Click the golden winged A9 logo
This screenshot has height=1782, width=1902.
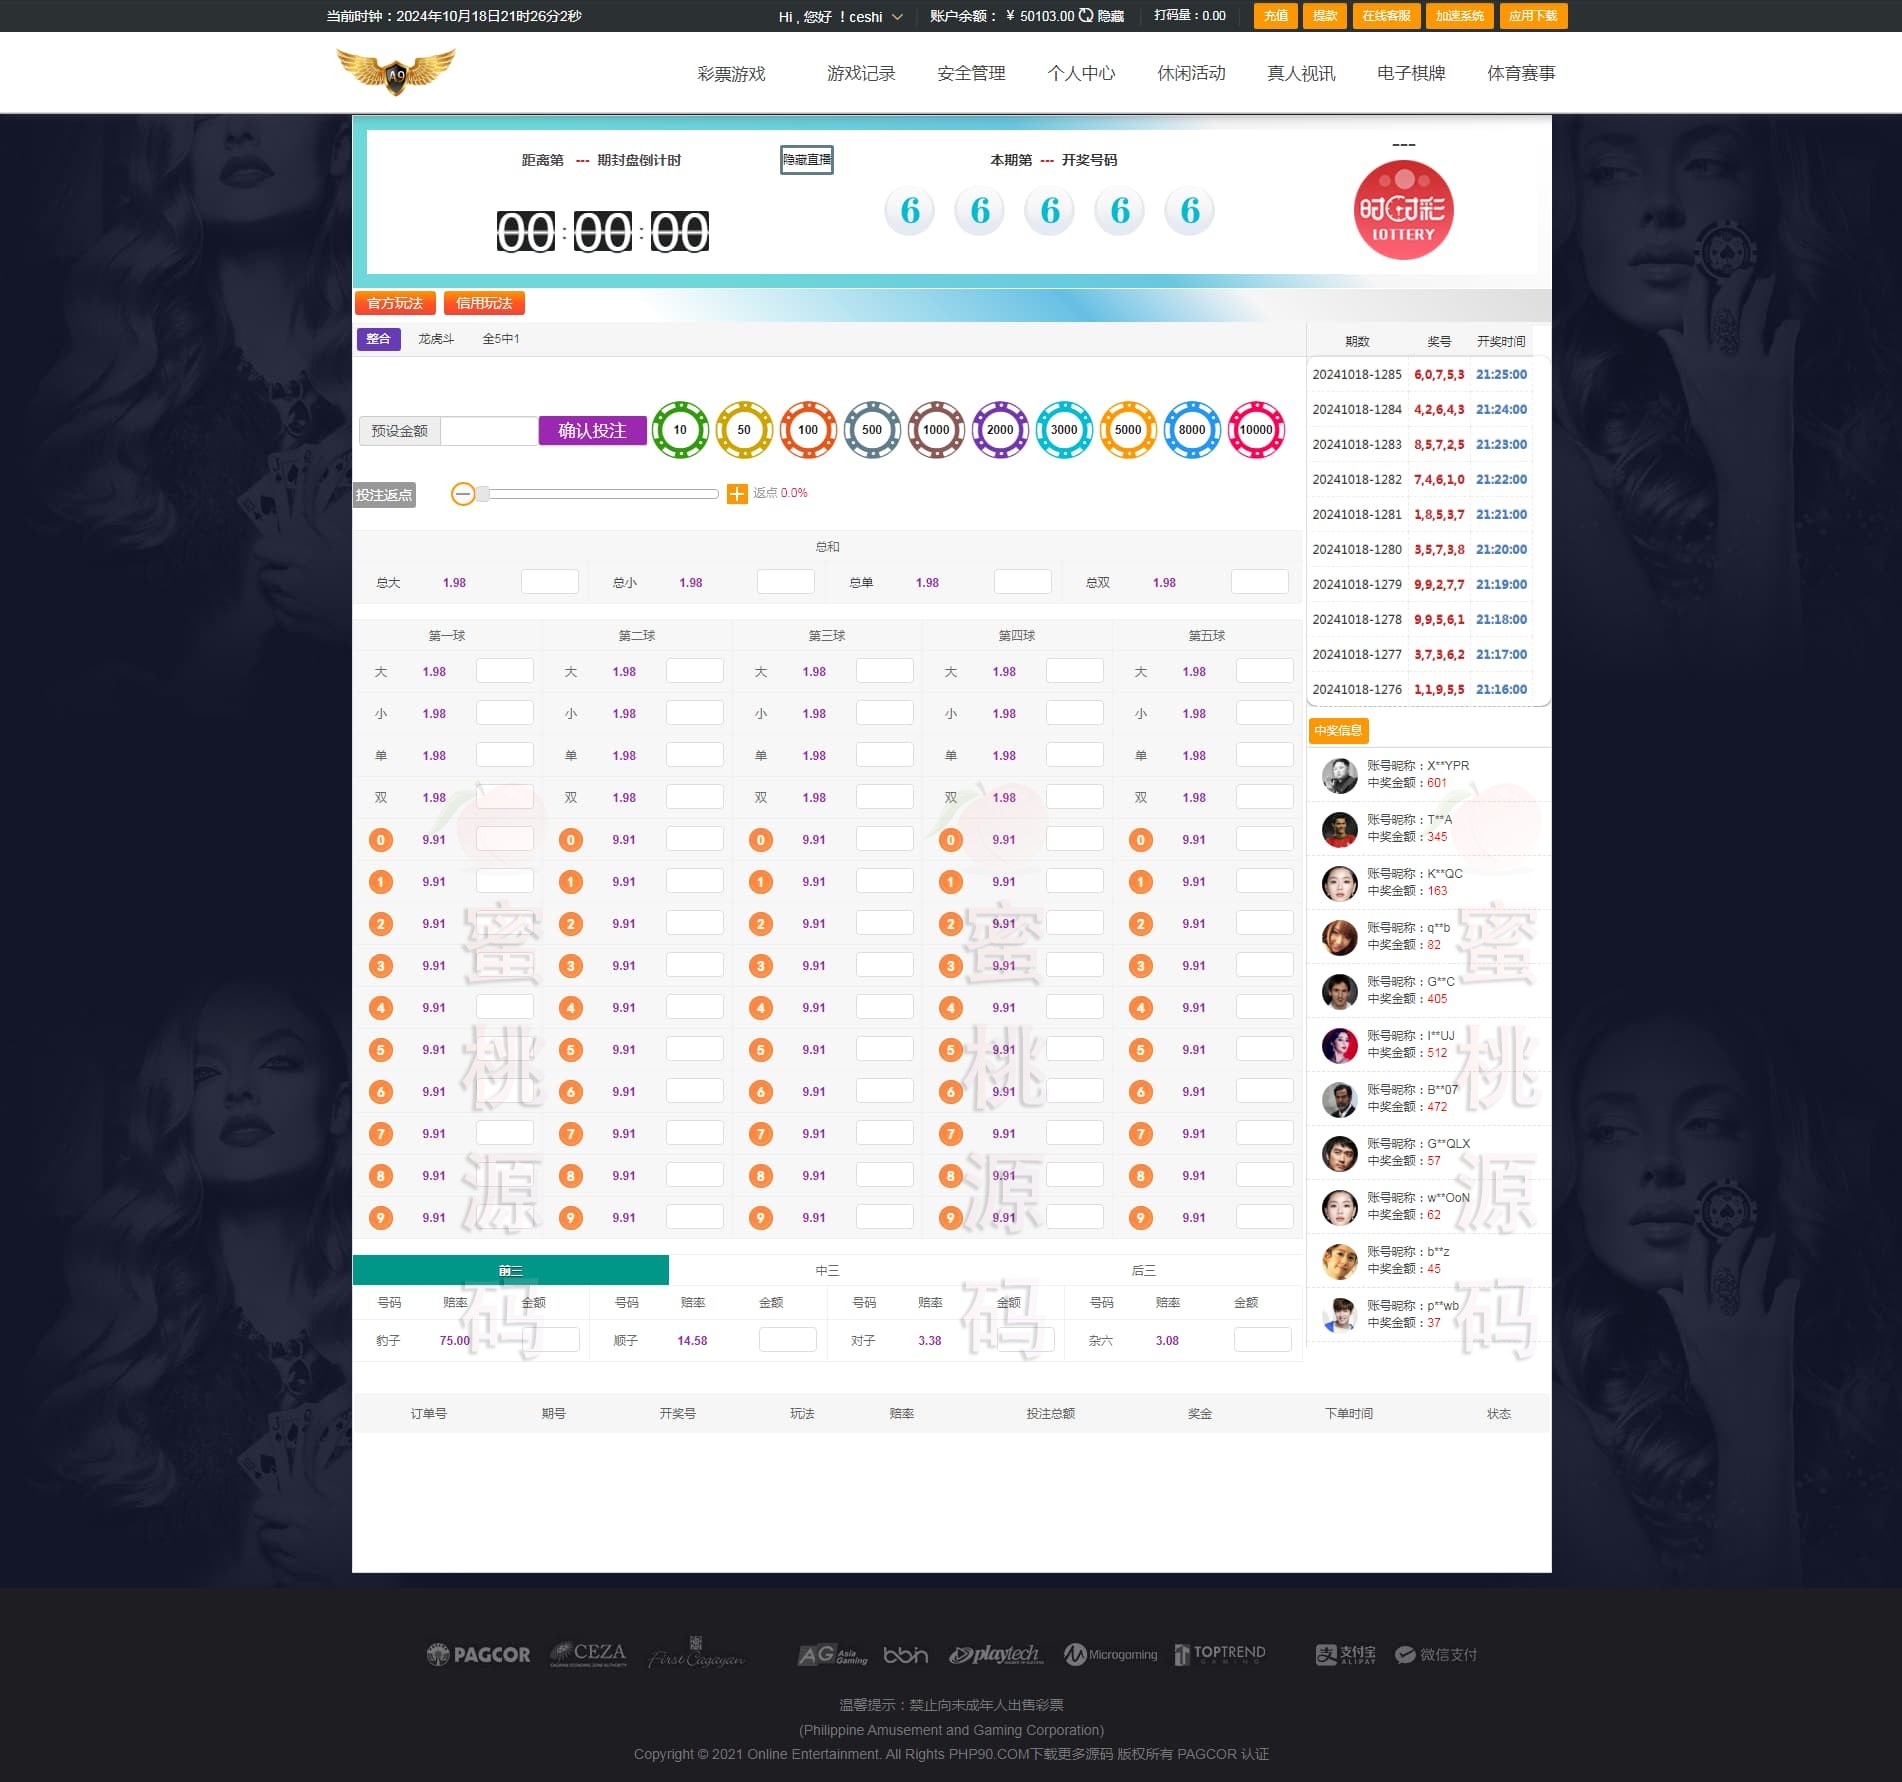click(396, 72)
